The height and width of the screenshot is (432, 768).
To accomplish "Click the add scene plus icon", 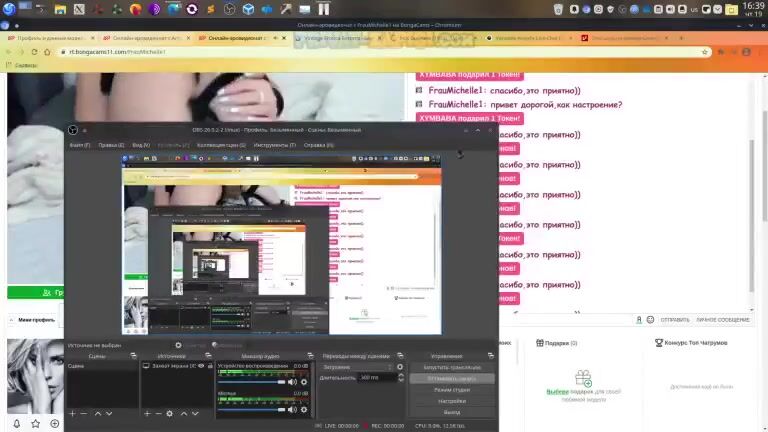I will [71, 413].
